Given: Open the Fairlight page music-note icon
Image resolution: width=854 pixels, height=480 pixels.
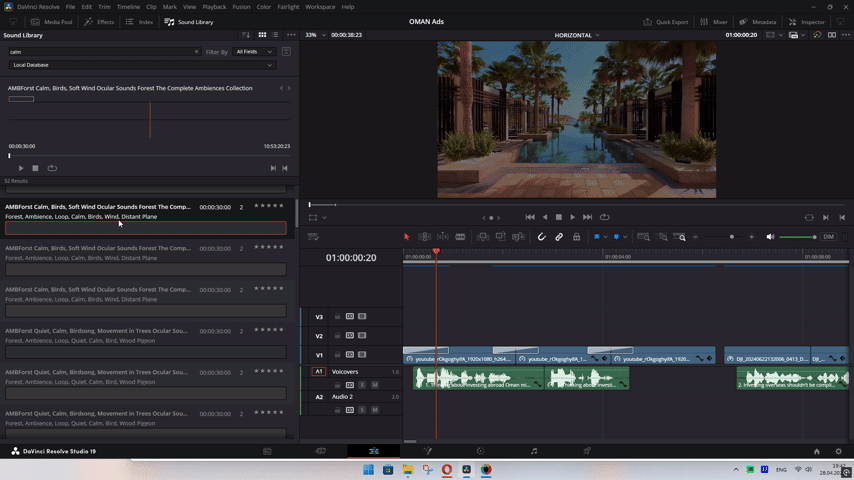Looking at the screenshot, I should tap(534, 451).
